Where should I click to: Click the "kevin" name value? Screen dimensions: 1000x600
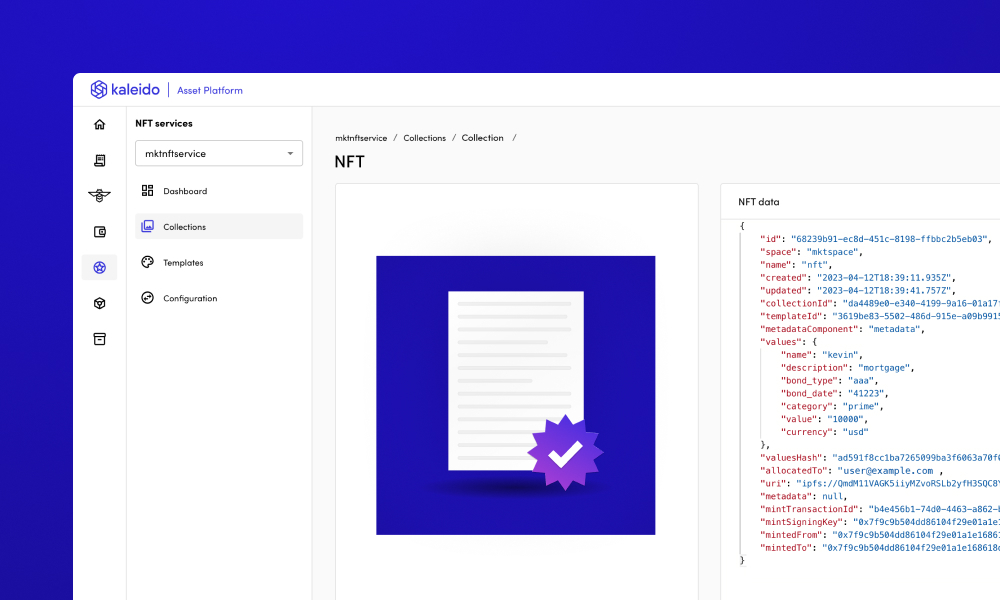pos(840,355)
